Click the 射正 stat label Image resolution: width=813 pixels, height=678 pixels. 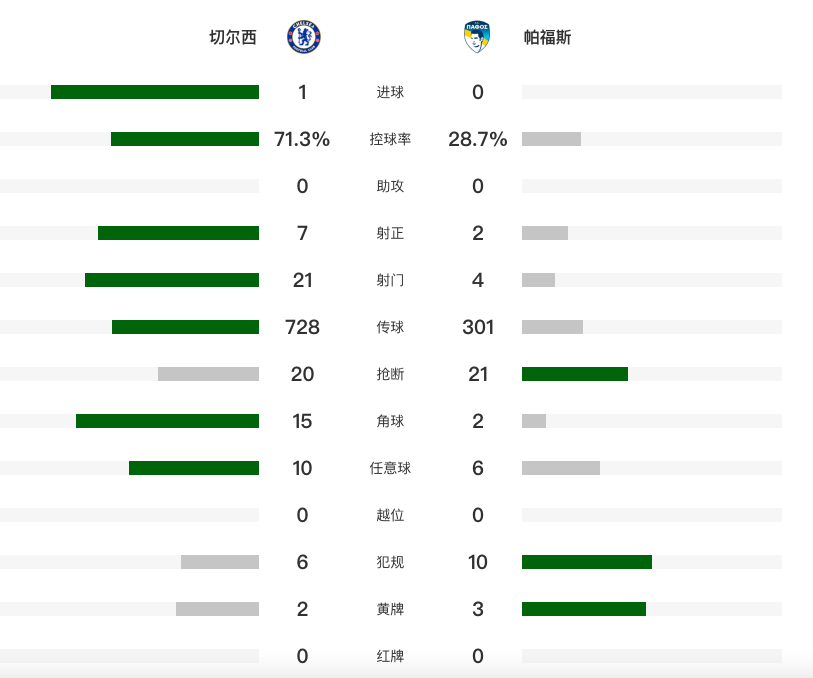[390, 233]
